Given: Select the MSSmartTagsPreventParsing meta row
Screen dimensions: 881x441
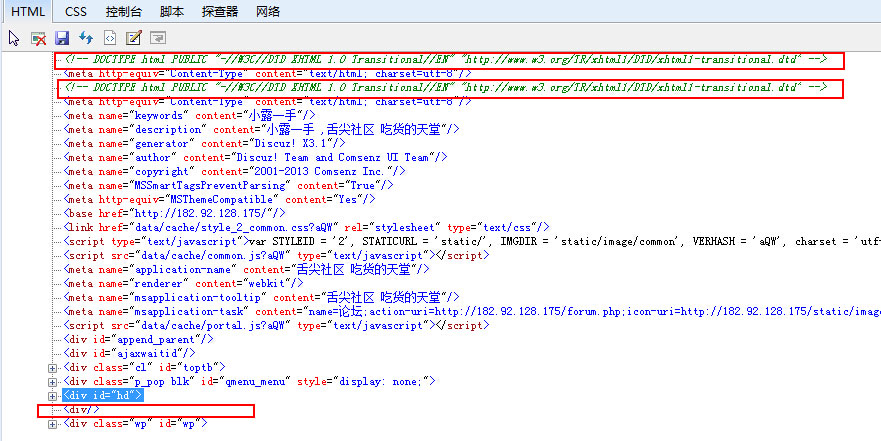Looking at the screenshot, I should click(x=228, y=185).
